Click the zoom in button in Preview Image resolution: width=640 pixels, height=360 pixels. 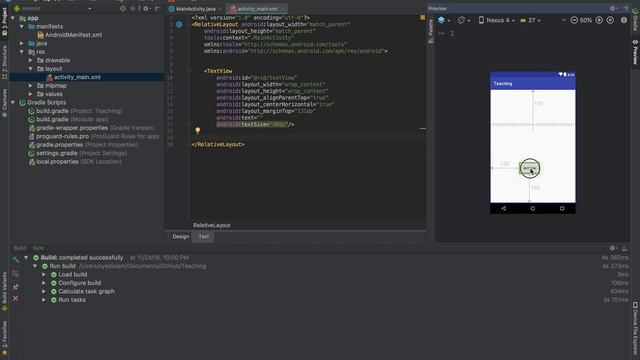pyautogui.click(x=599, y=20)
